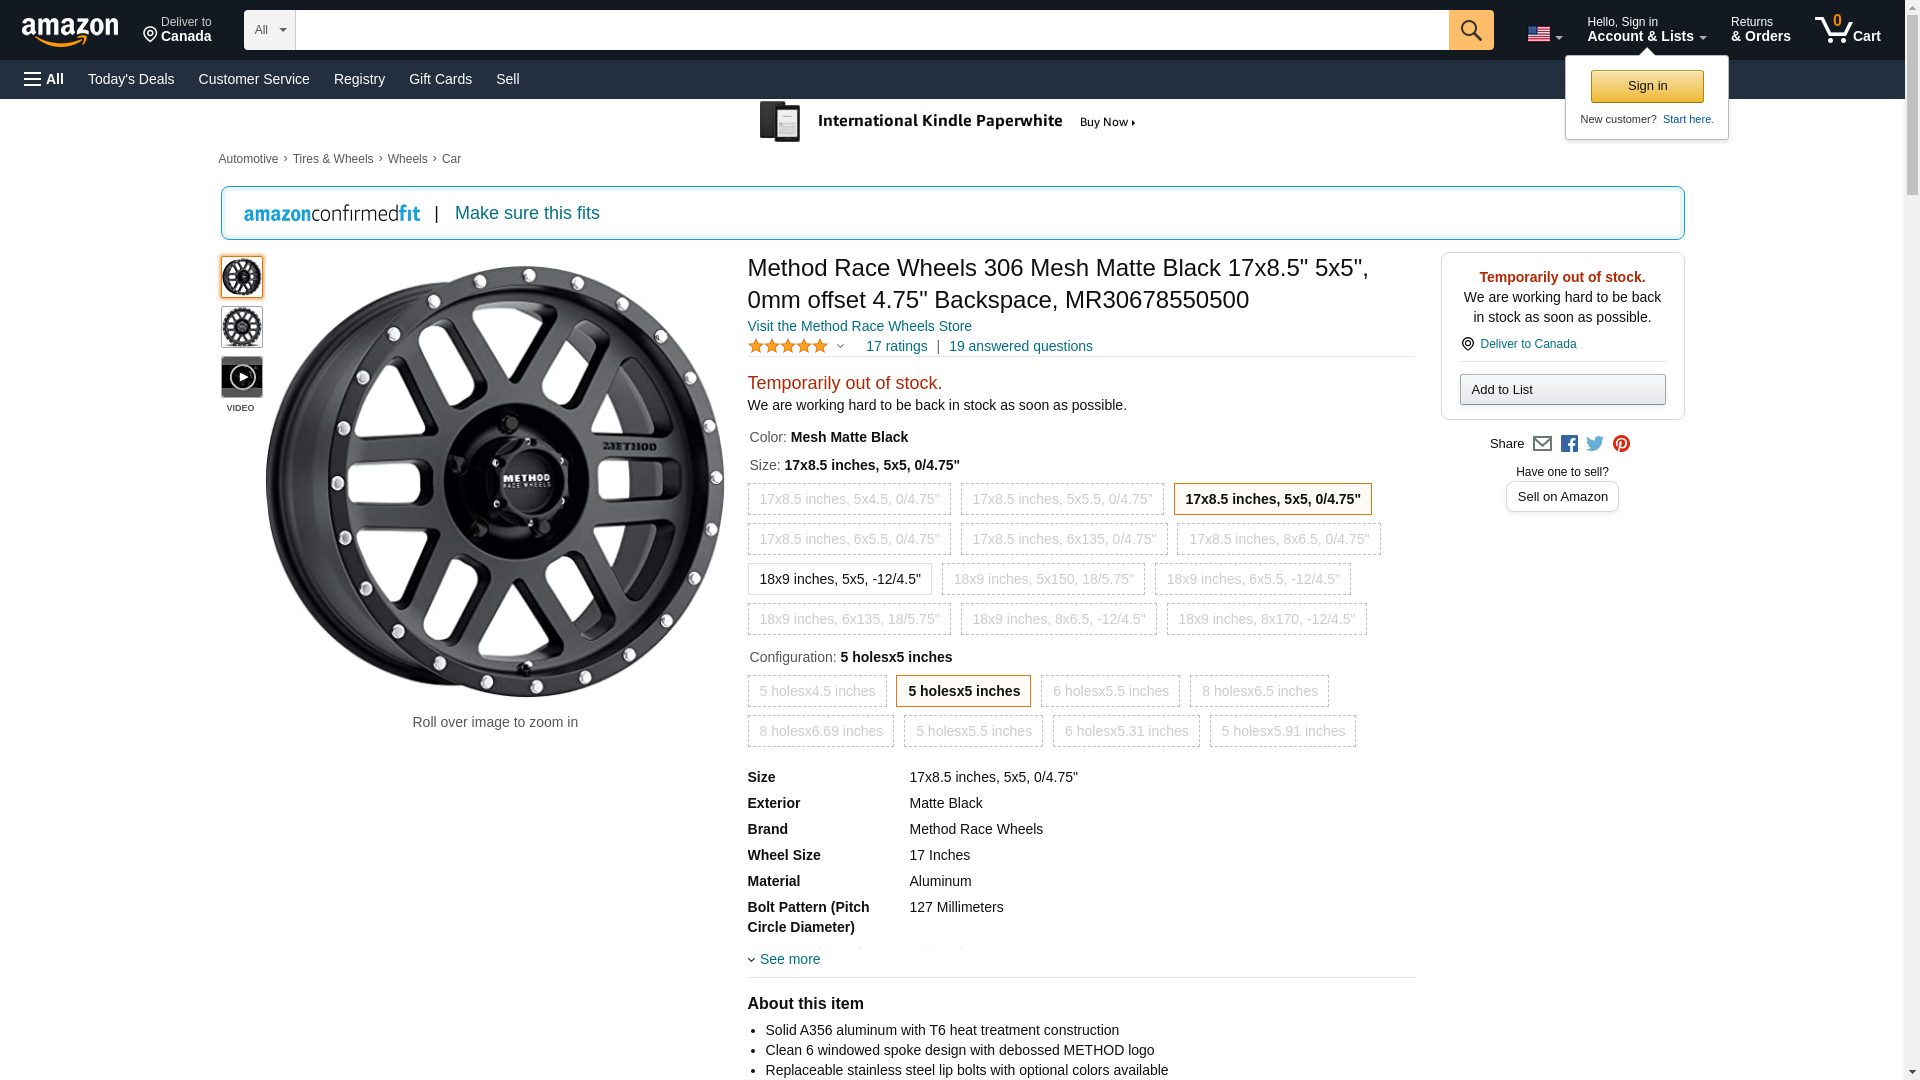Click the Amazon logo
Screen dimensions: 1920x1080
point(70,31)
